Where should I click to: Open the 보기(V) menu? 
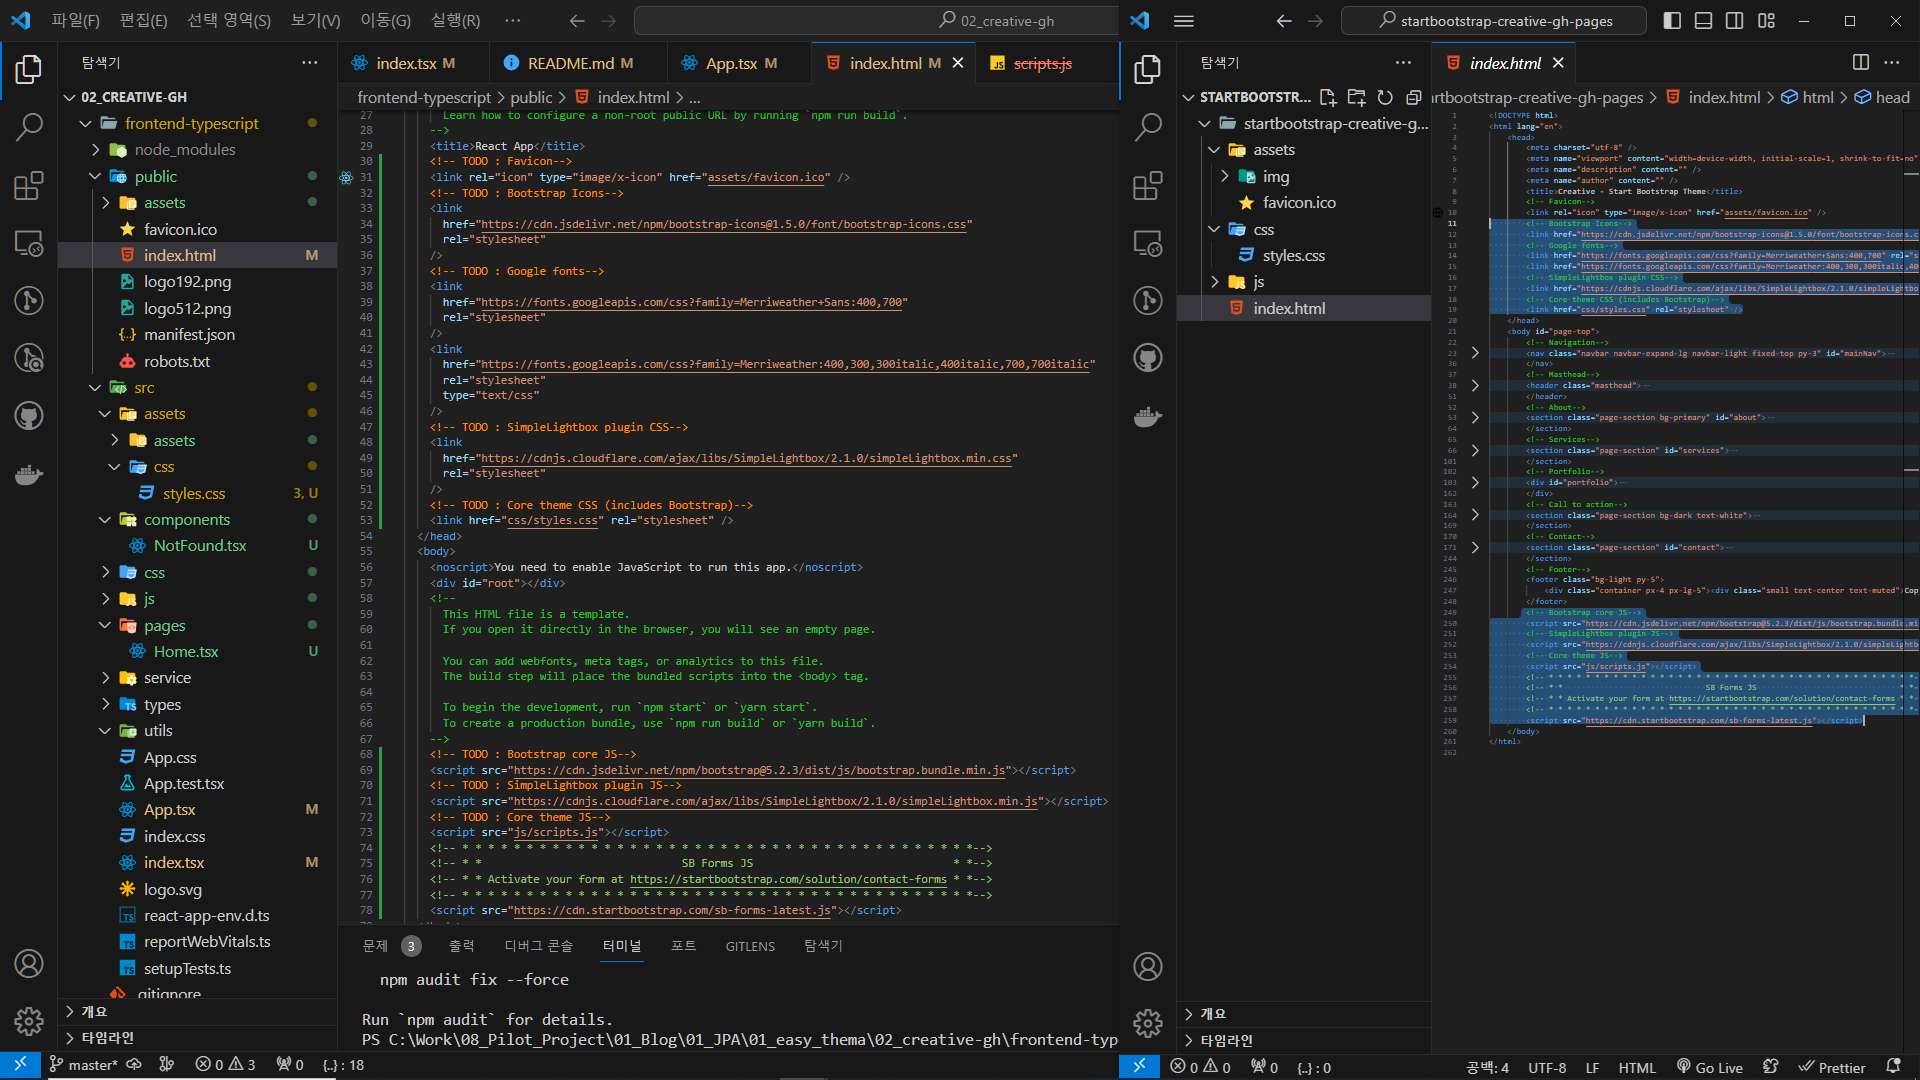pyautogui.click(x=315, y=20)
